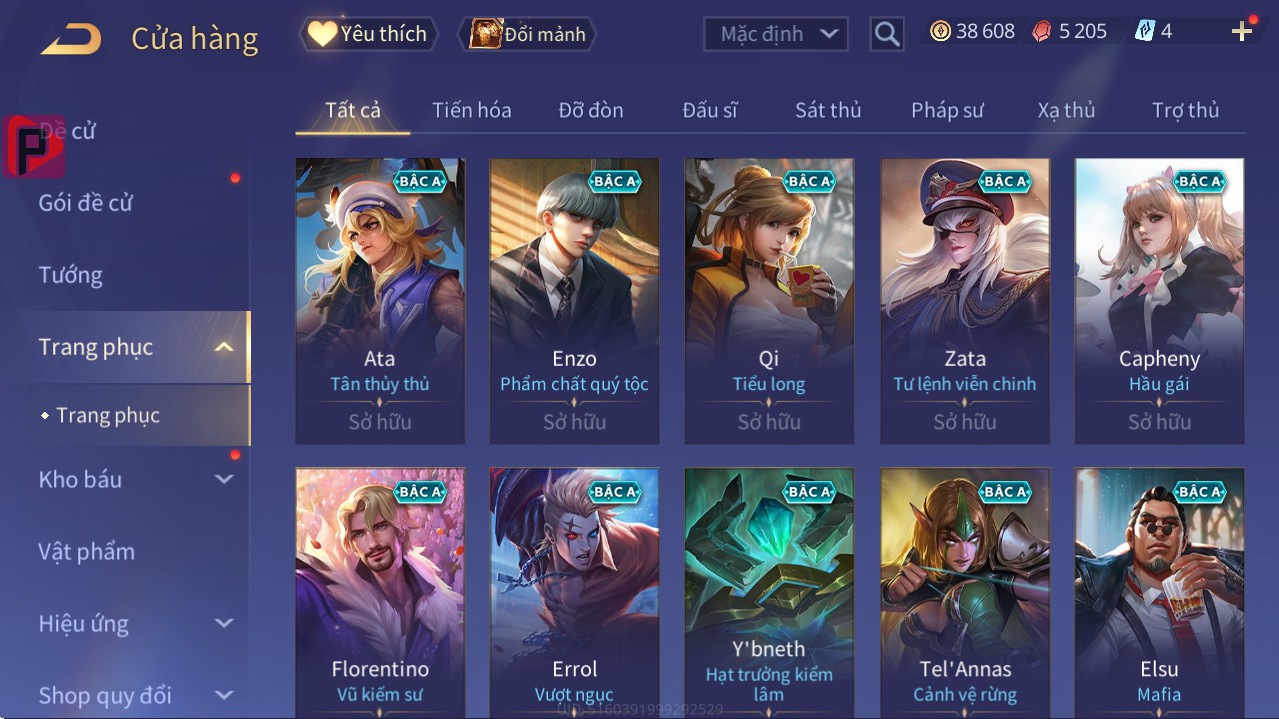The image size is (1279, 719).
Task: Expand the Hiệu ứng sidebar section
Action: pos(224,623)
